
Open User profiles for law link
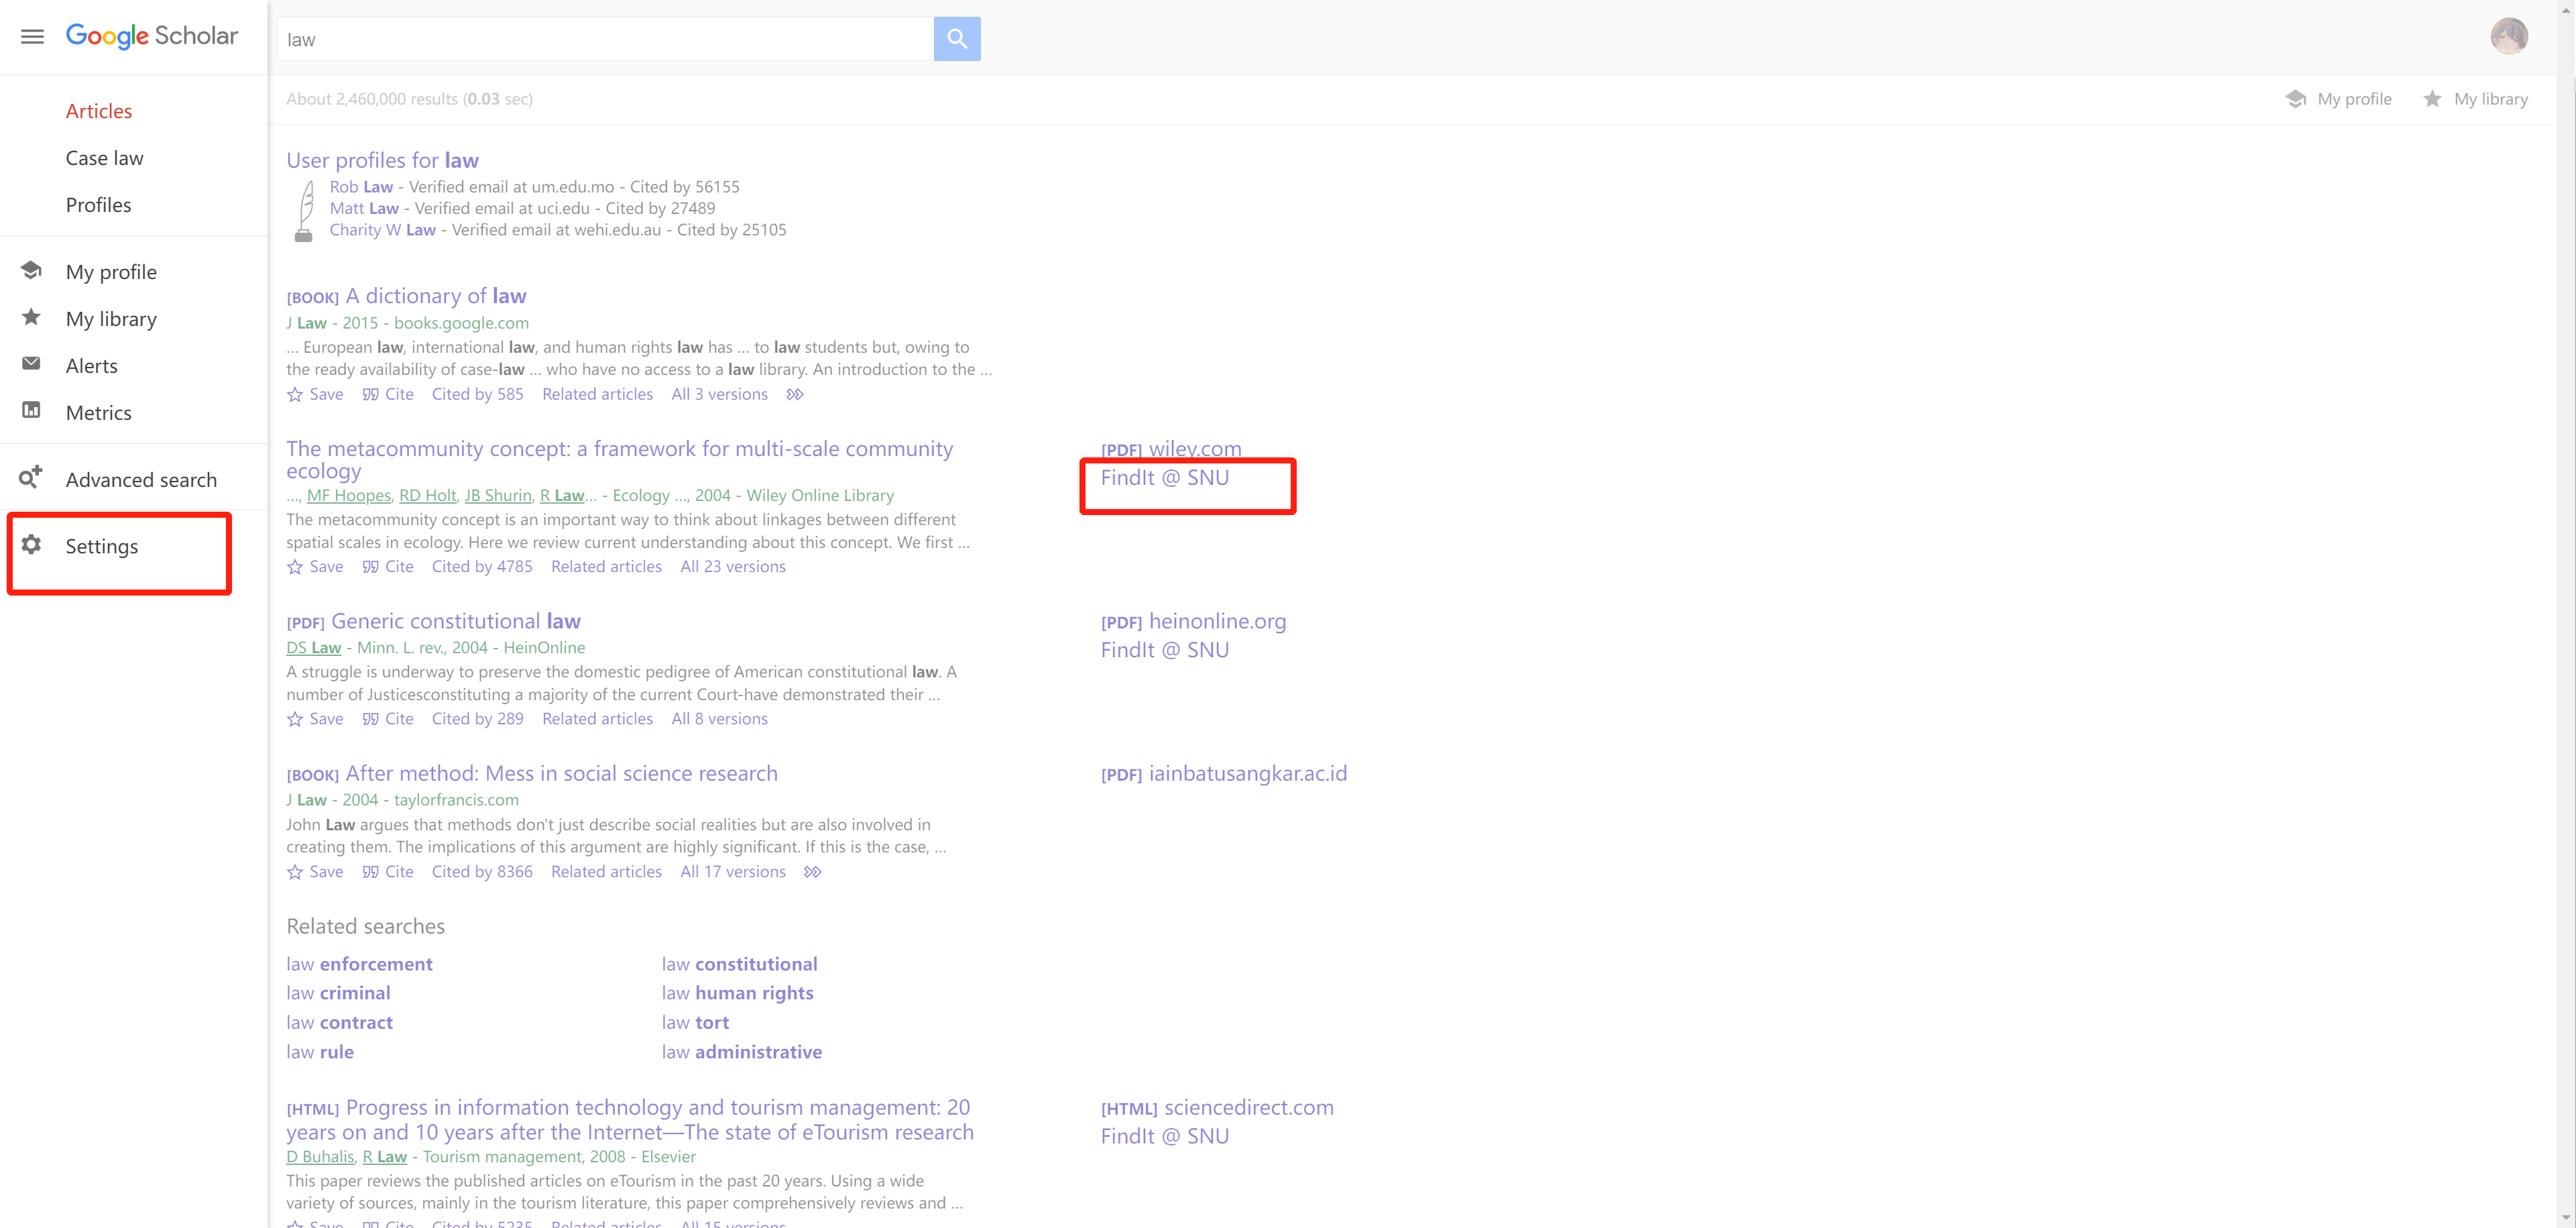click(383, 160)
